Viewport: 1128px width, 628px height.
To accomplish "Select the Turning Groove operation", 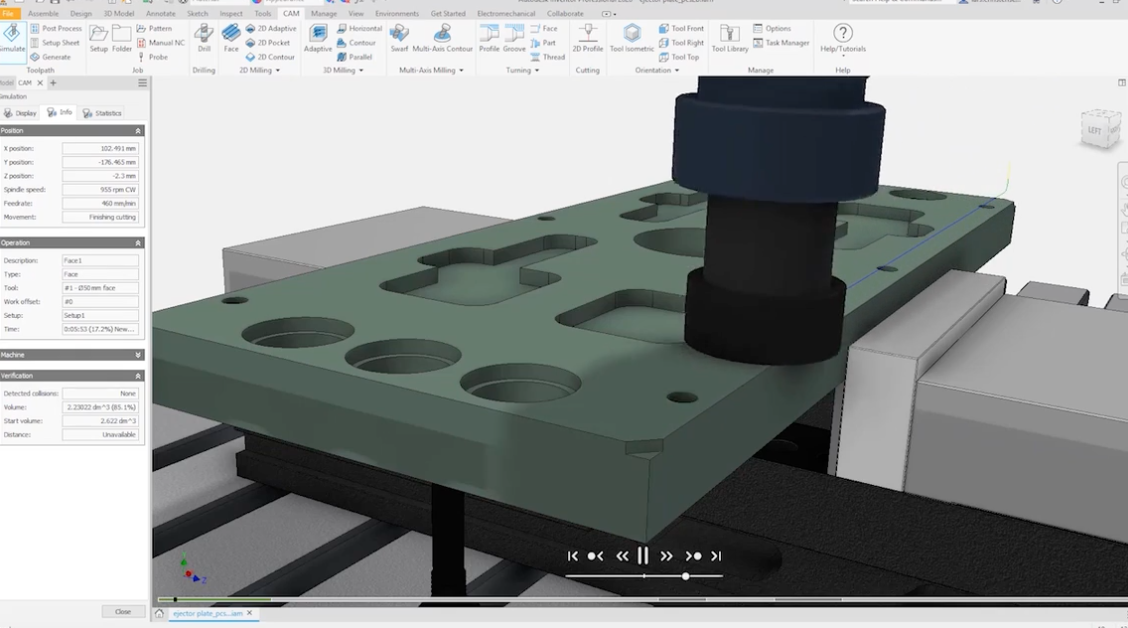I will point(514,38).
